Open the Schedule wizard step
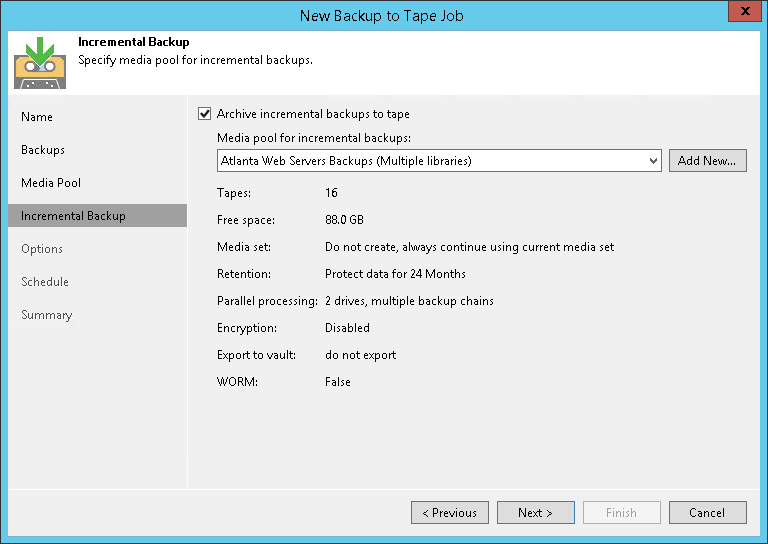The width and height of the screenshot is (768, 544). coord(45,282)
